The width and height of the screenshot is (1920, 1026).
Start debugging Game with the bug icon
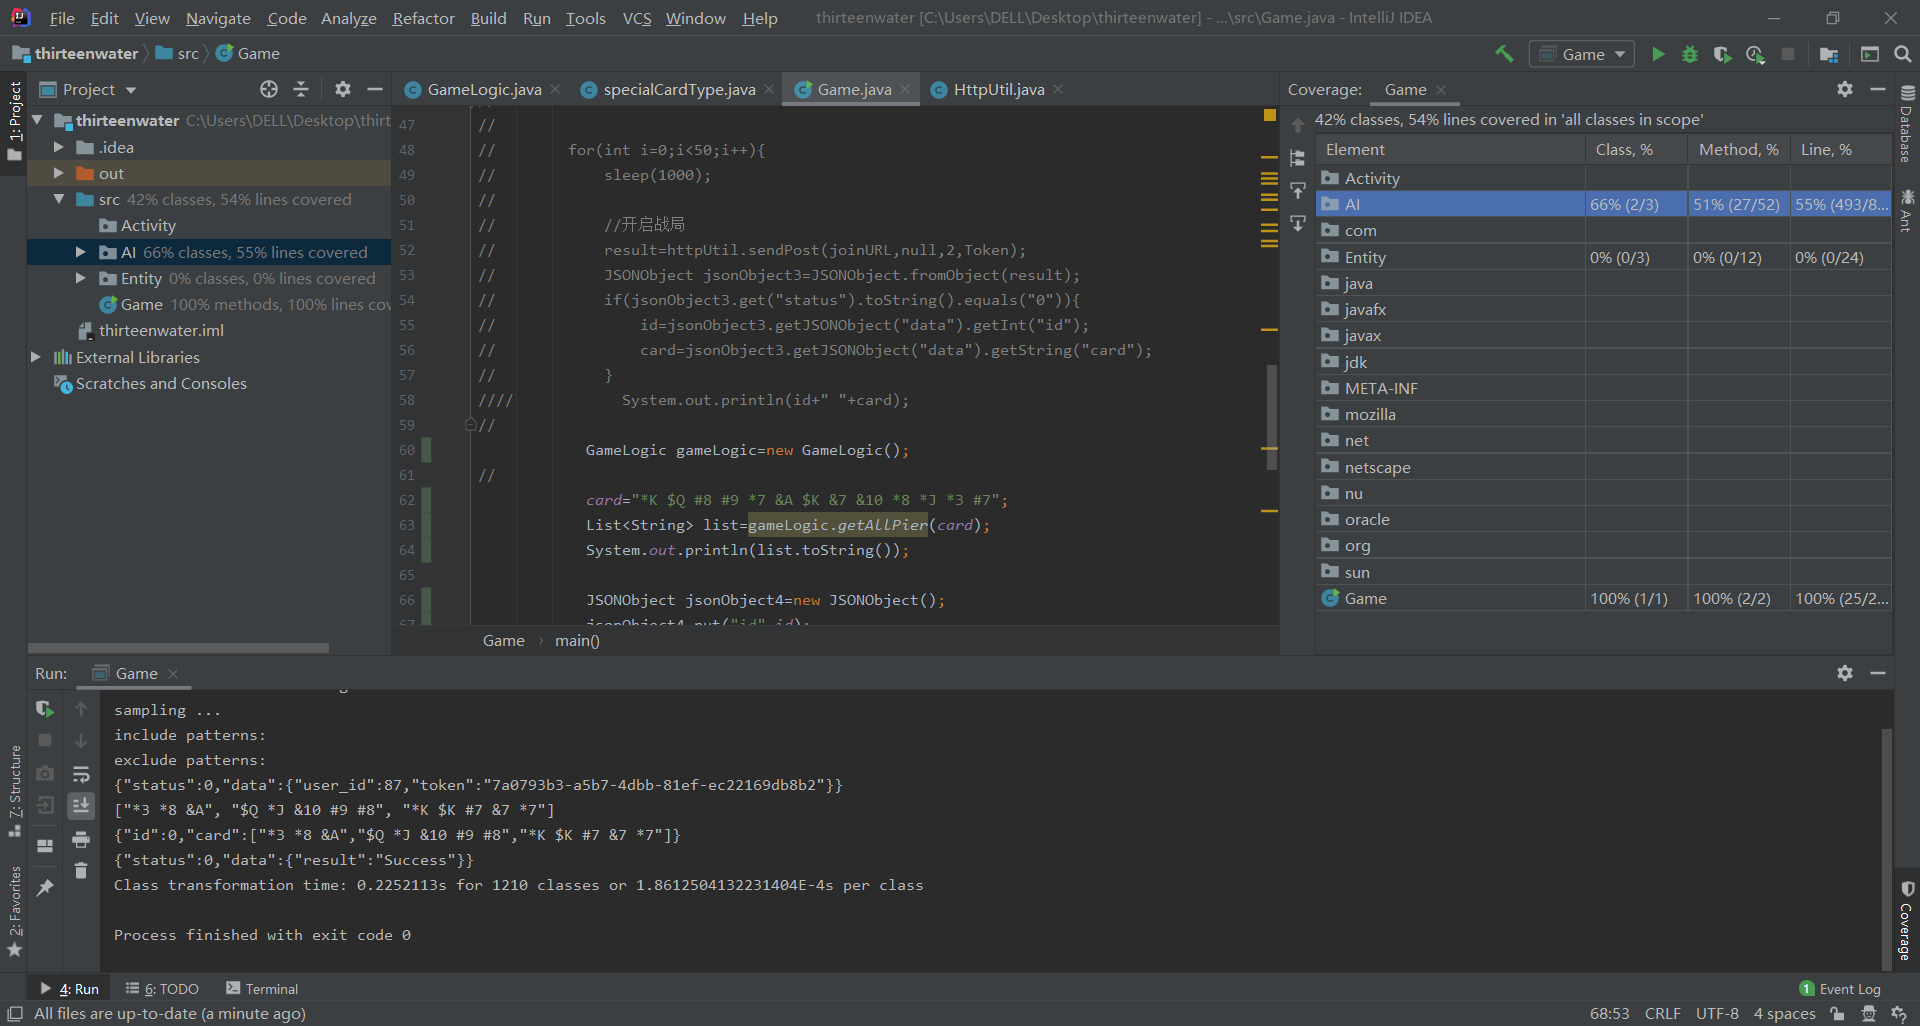pos(1690,54)
